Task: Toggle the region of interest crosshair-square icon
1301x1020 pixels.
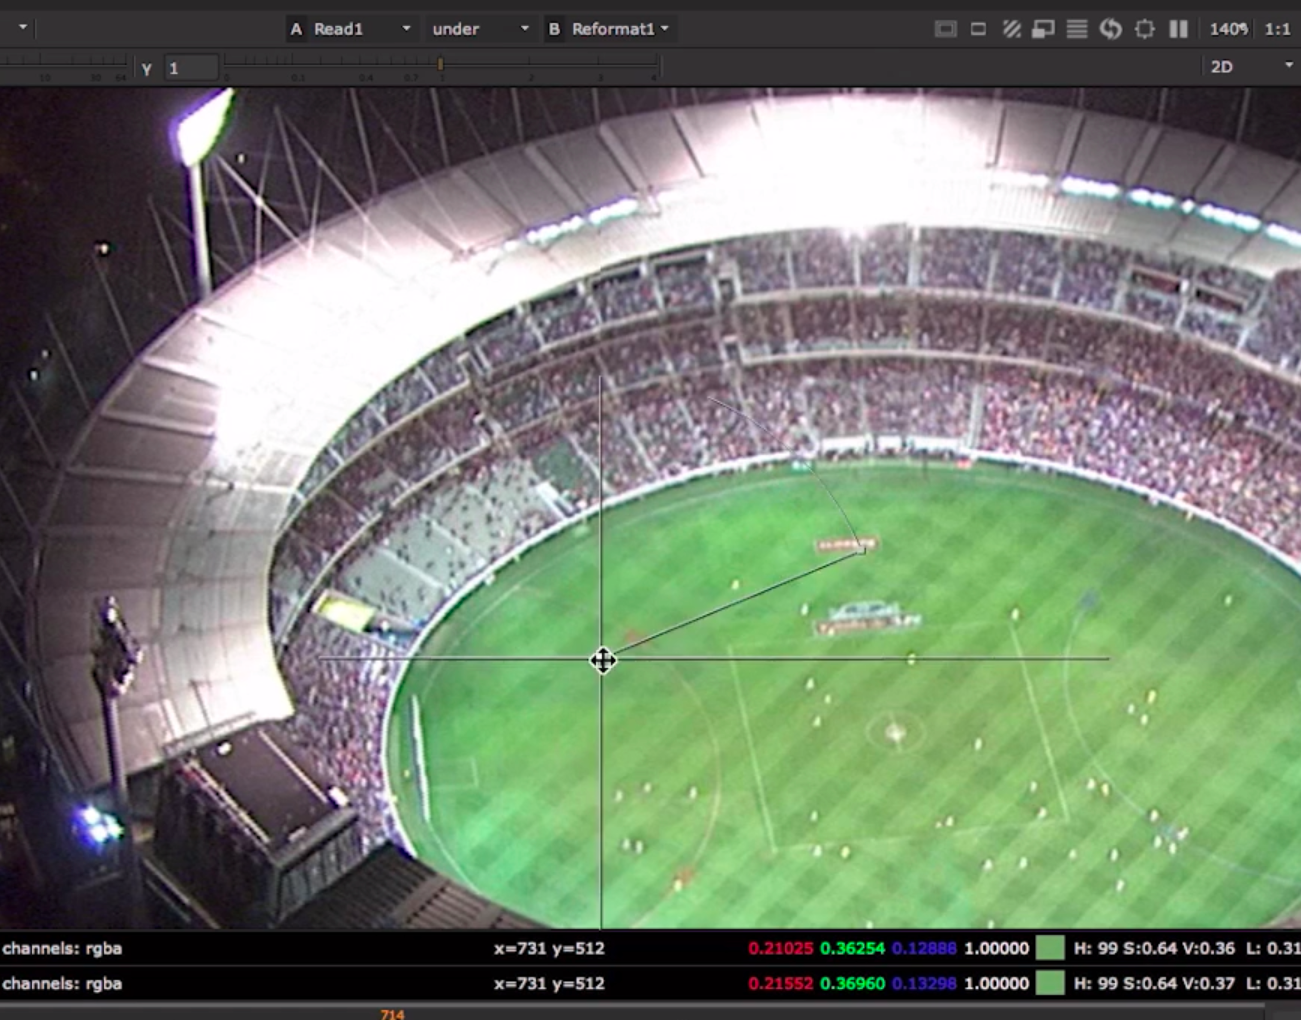Action: click(x=1145, y=29)
